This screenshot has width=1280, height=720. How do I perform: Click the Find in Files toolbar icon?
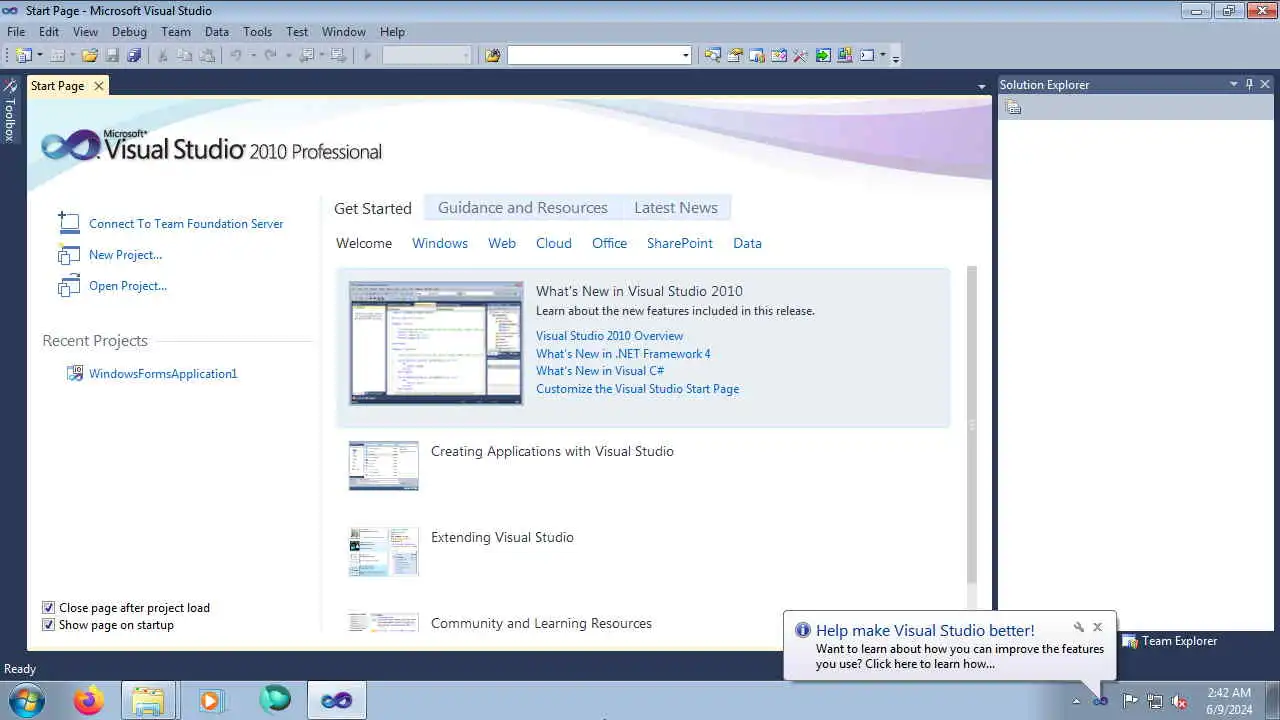tap(493, 56)
